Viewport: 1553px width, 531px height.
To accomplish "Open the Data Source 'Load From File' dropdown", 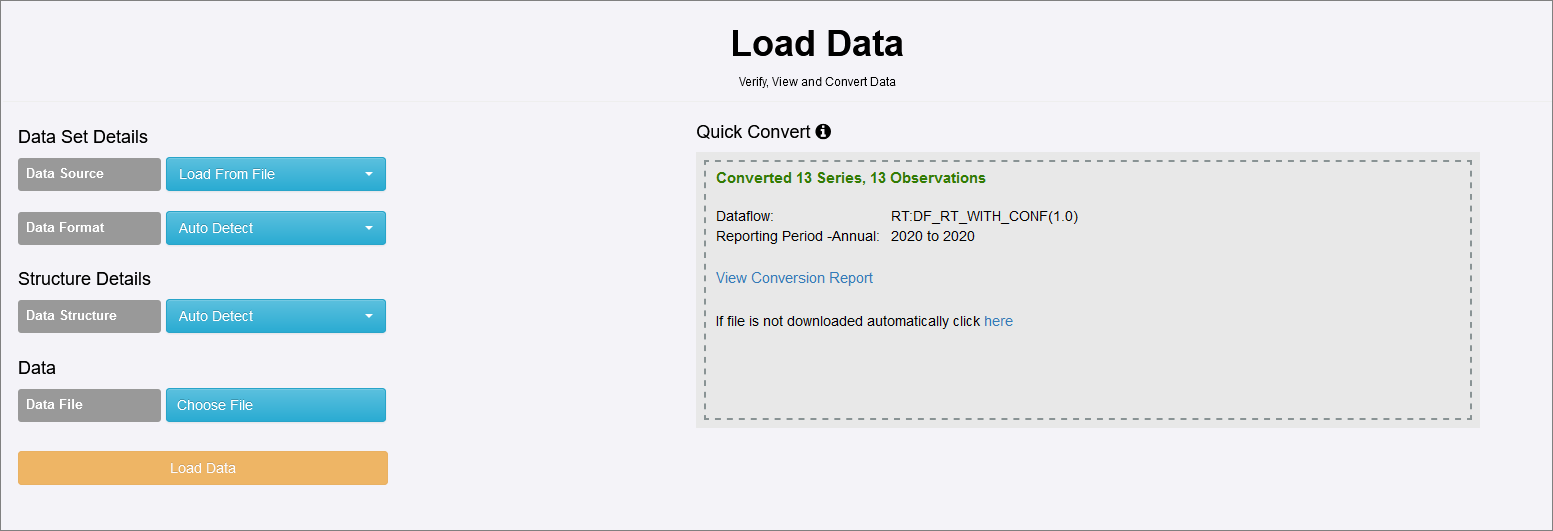I will 275,174.
